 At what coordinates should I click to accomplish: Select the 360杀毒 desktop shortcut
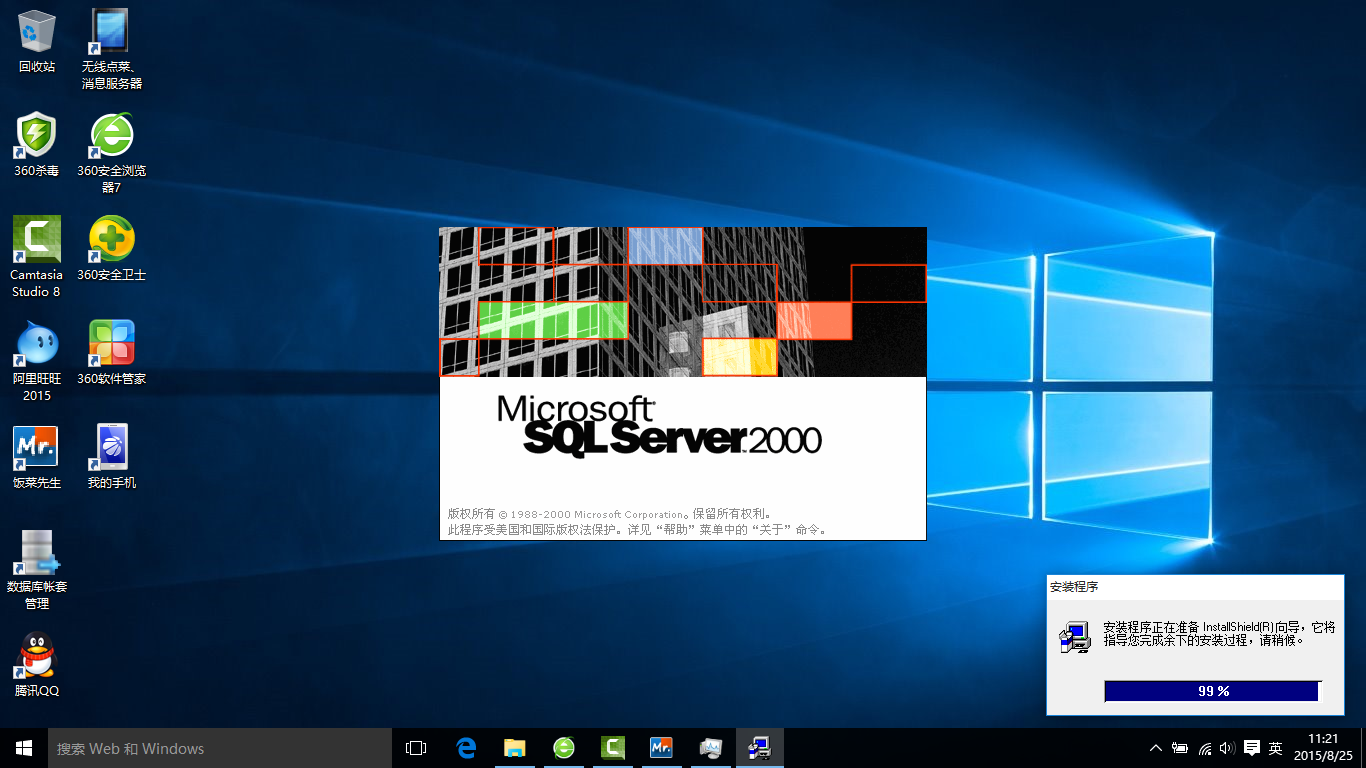click(37, 144)
